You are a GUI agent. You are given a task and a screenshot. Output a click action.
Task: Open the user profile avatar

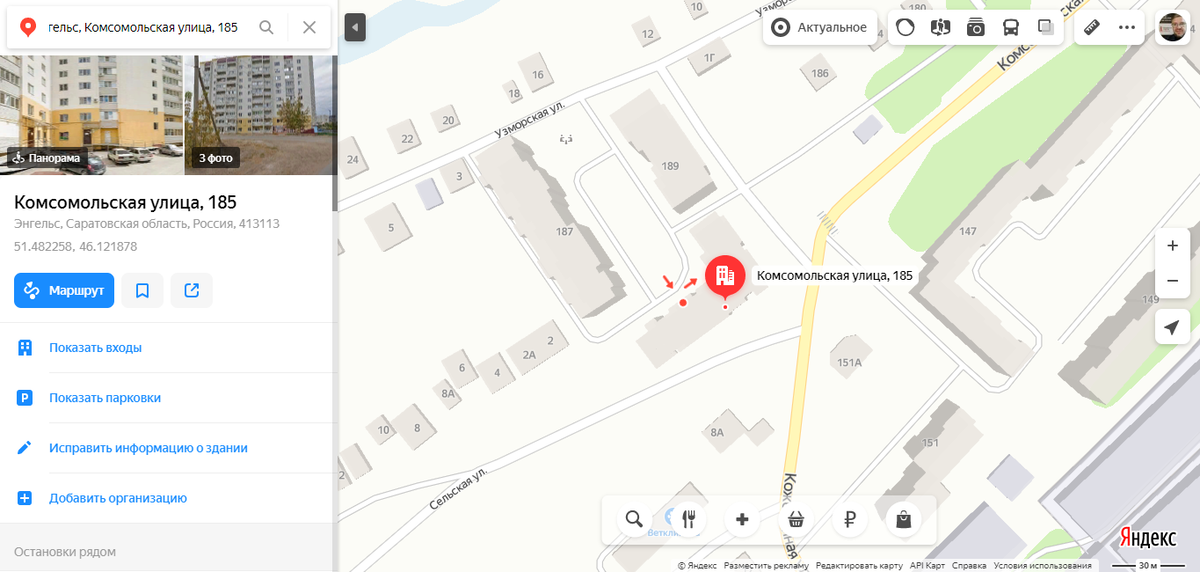point(1172,27)
